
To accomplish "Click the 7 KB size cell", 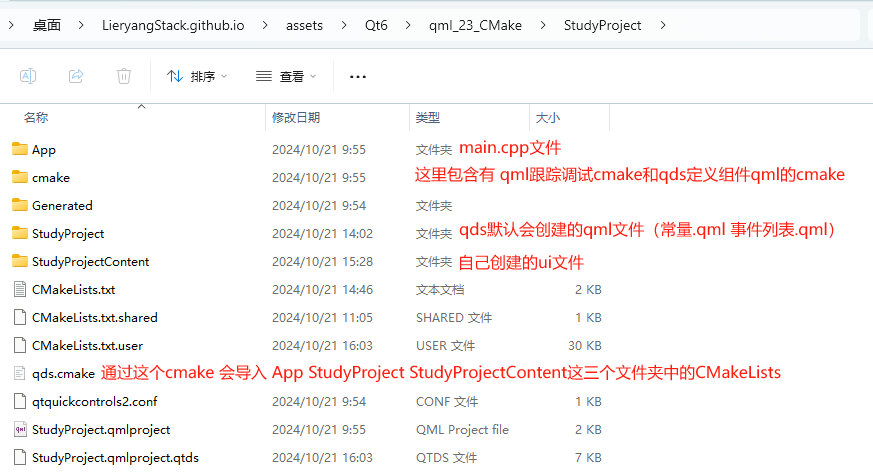I will tap(588, 458).
